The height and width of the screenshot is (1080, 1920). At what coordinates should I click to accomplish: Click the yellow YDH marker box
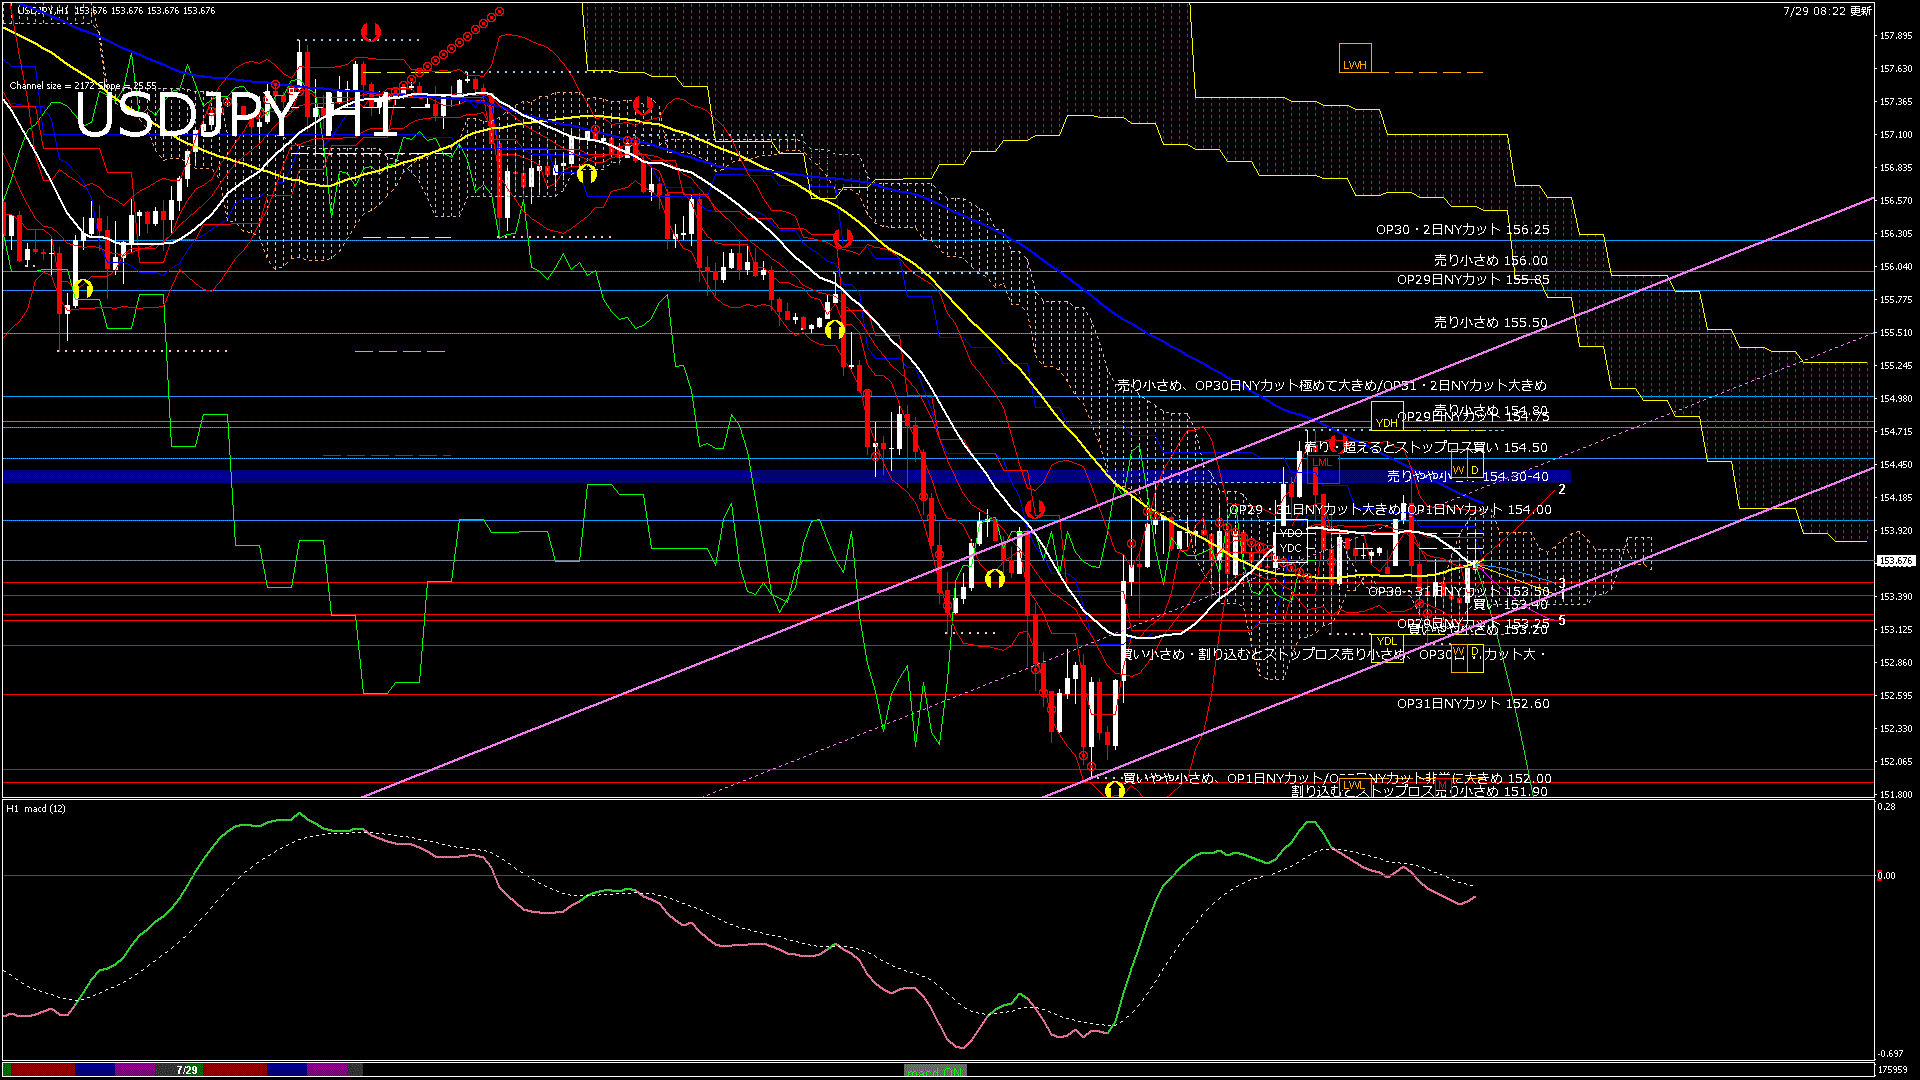coord(1386,417)
